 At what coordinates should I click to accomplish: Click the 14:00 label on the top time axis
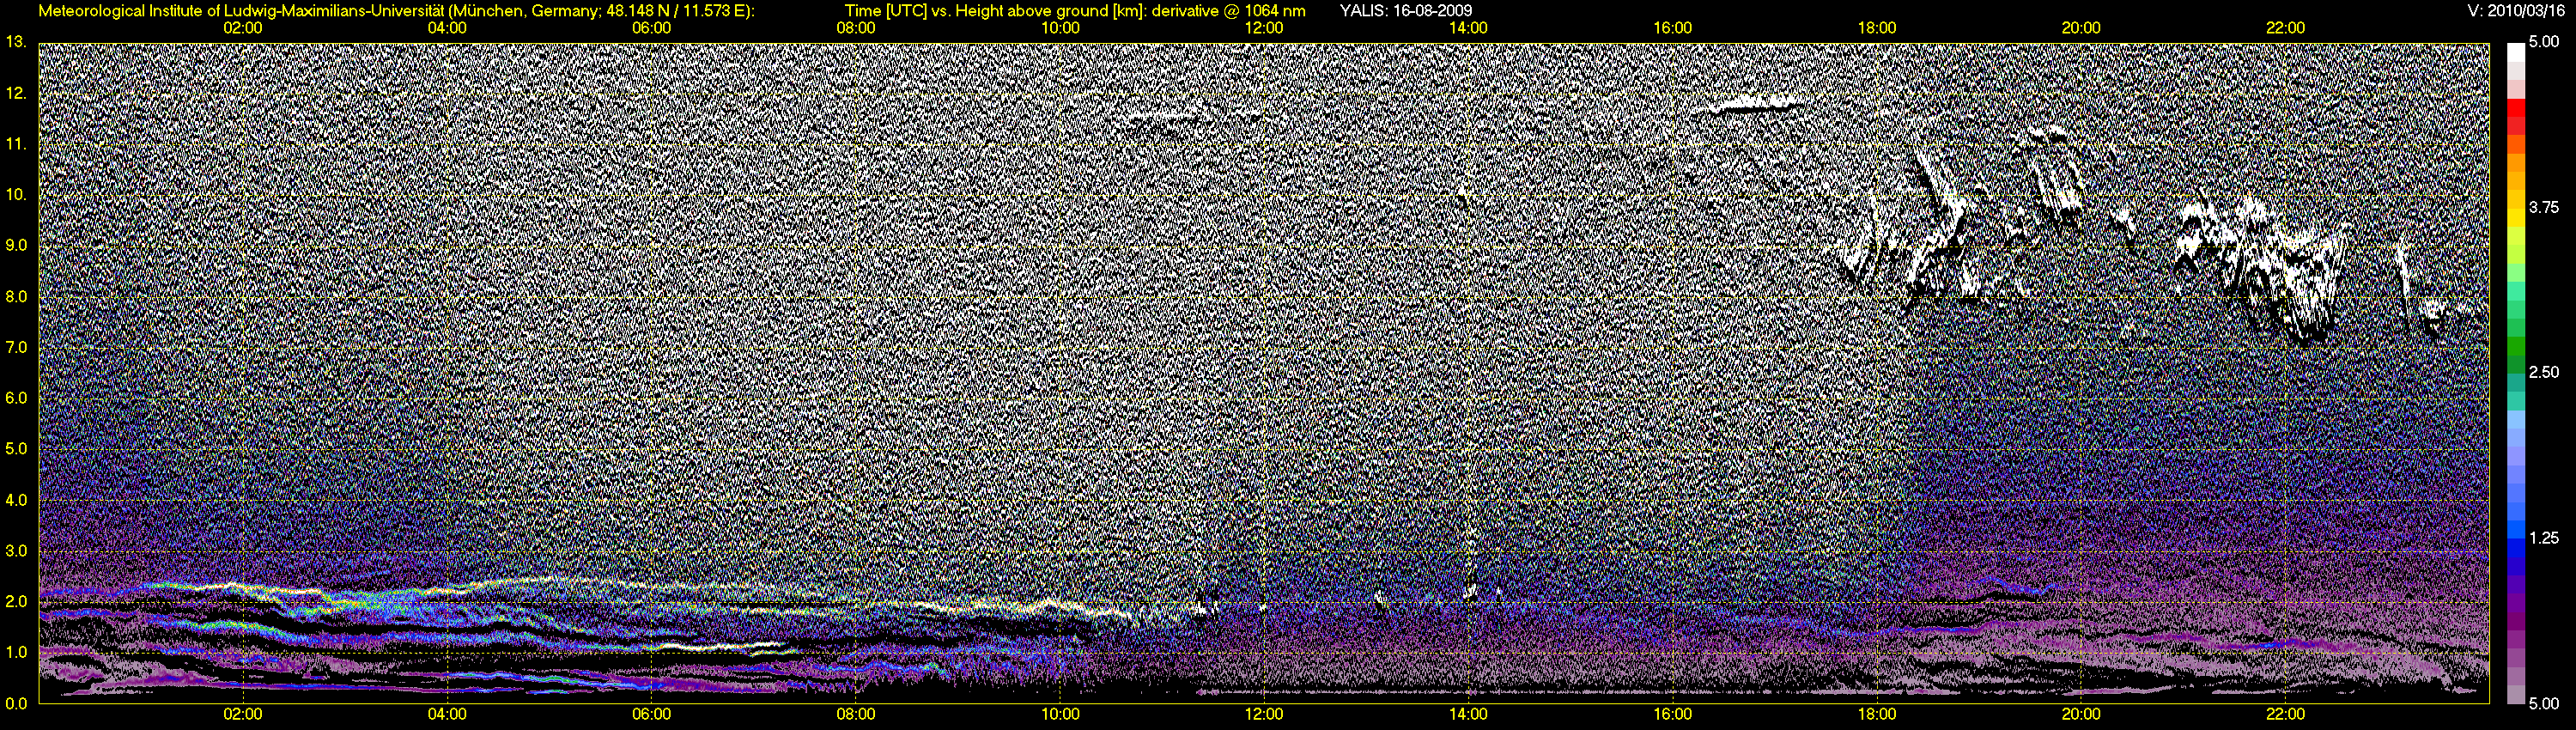click(x=1468, y=28)
